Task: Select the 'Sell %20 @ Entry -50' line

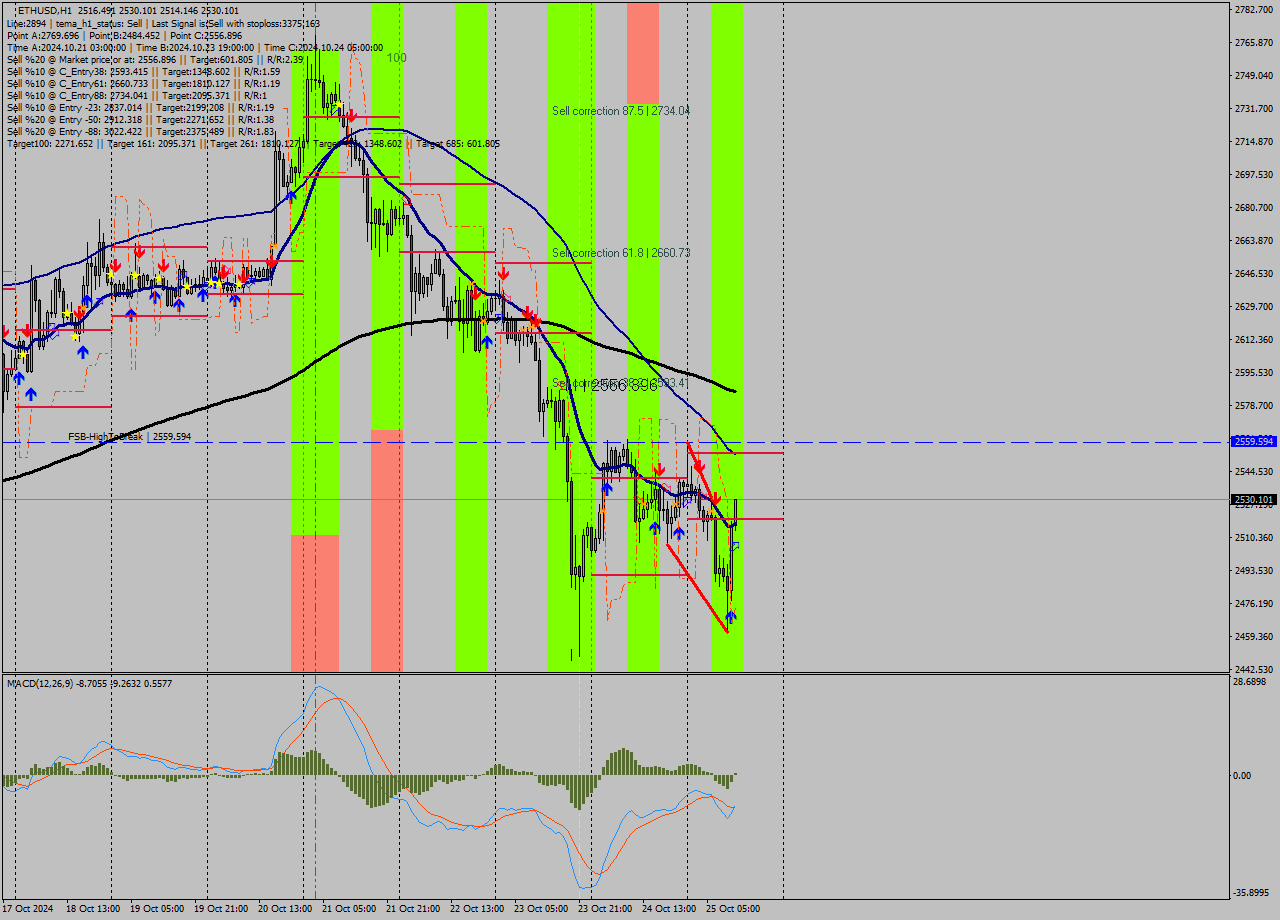Action: [x=140, y=119]
